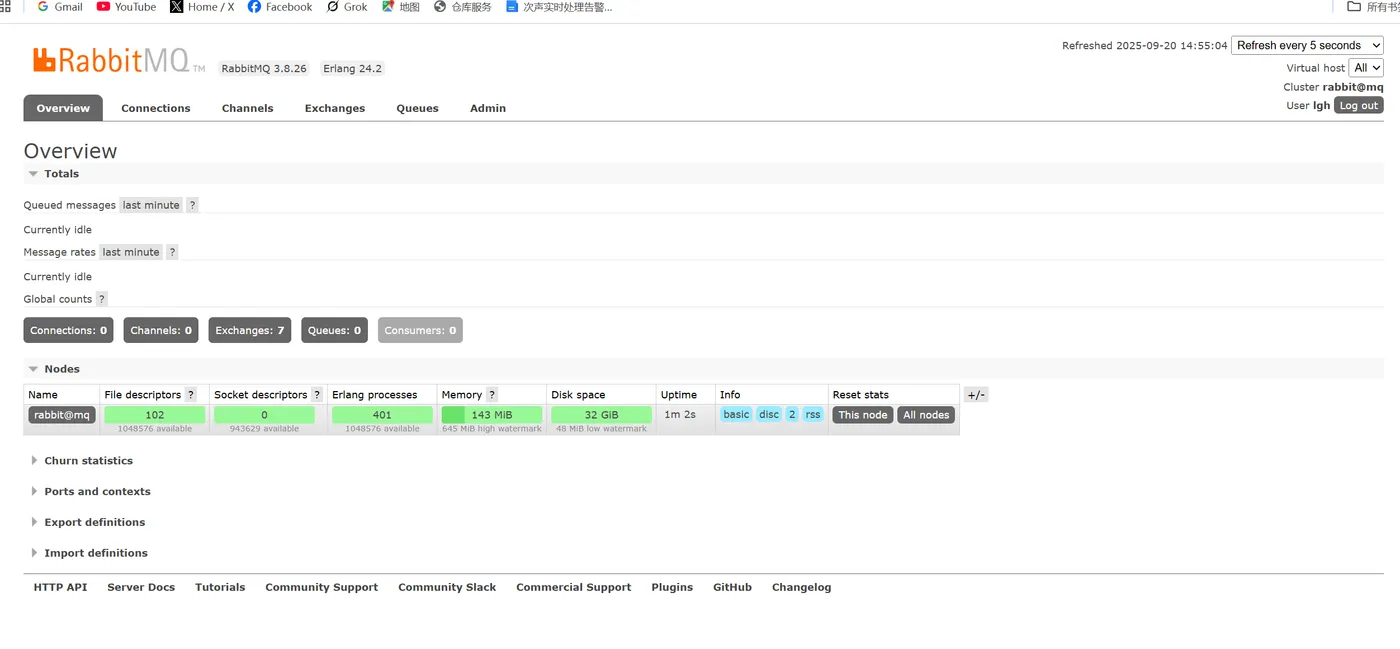Change Message rates last minute range

(131, 252)
